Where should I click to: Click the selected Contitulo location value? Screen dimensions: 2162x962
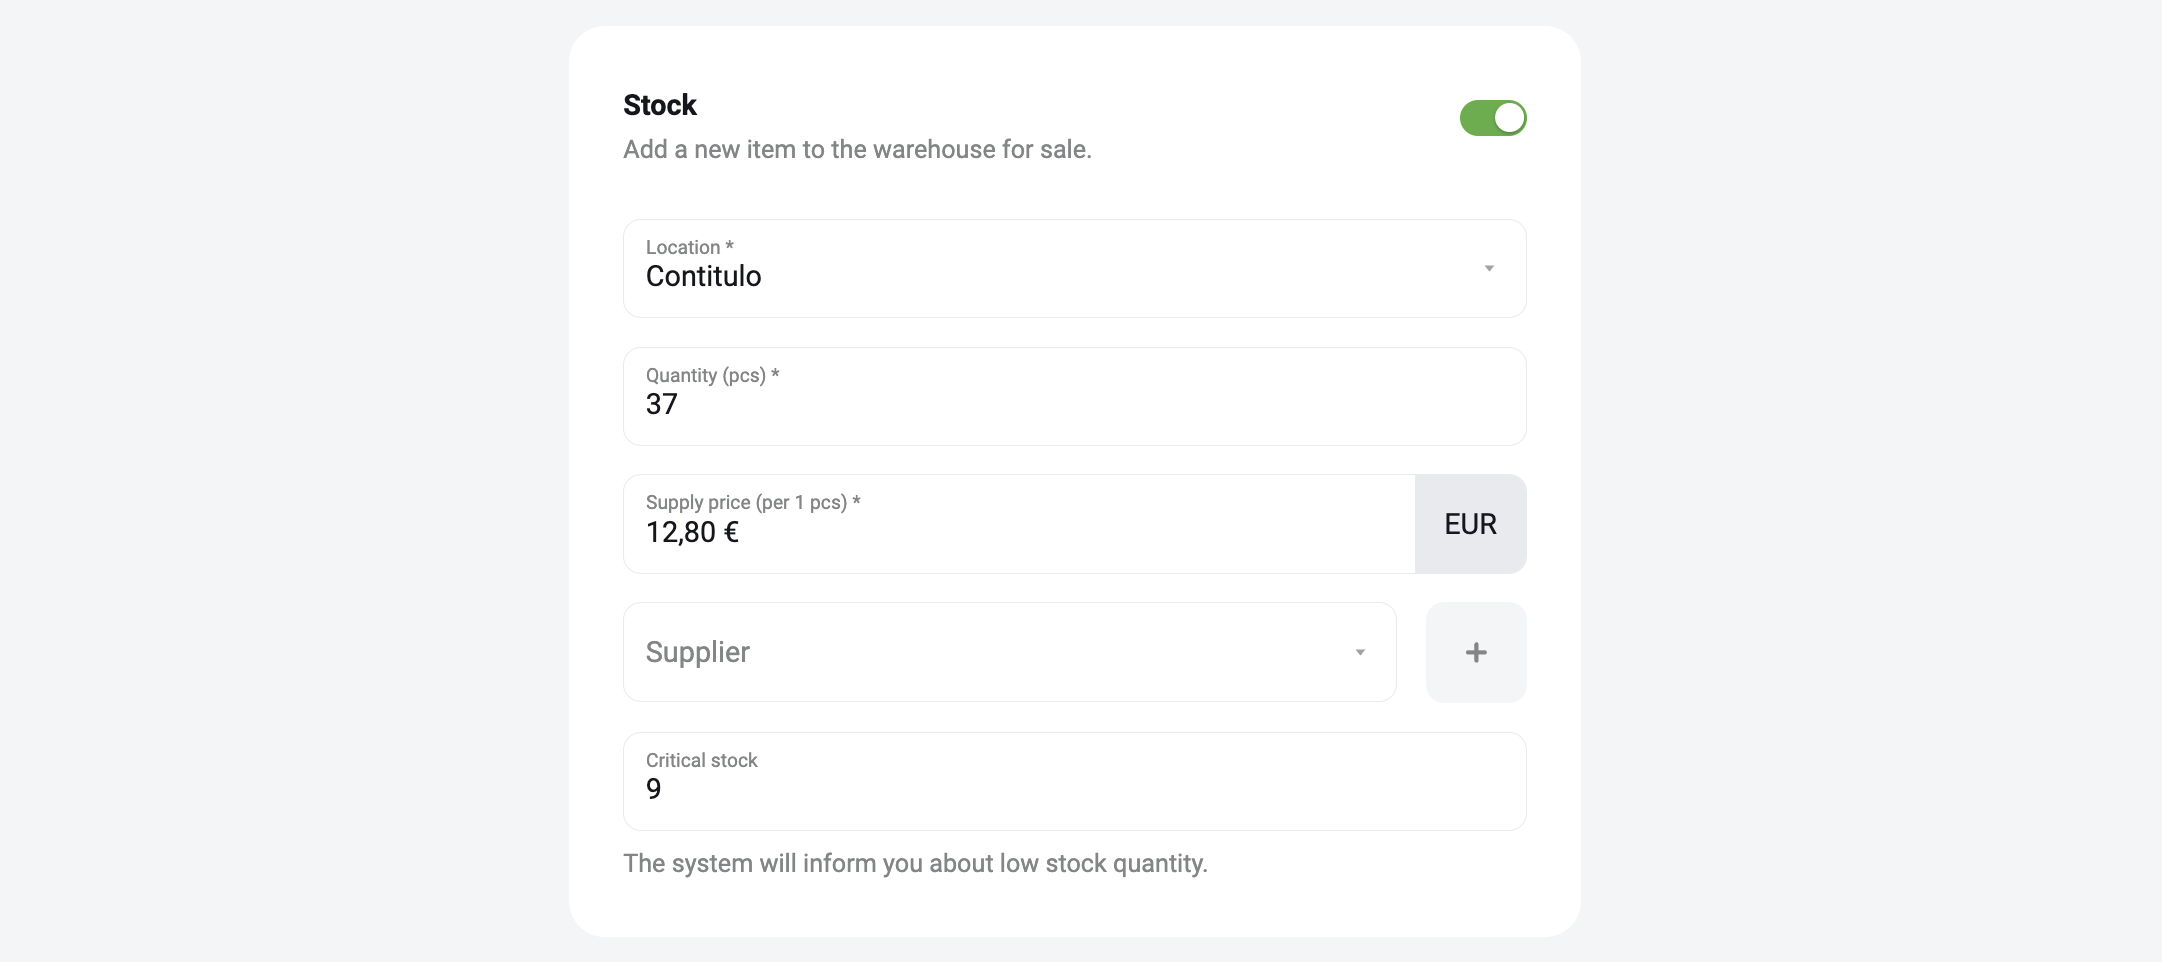pyautogui.click(x=703, y=276)
